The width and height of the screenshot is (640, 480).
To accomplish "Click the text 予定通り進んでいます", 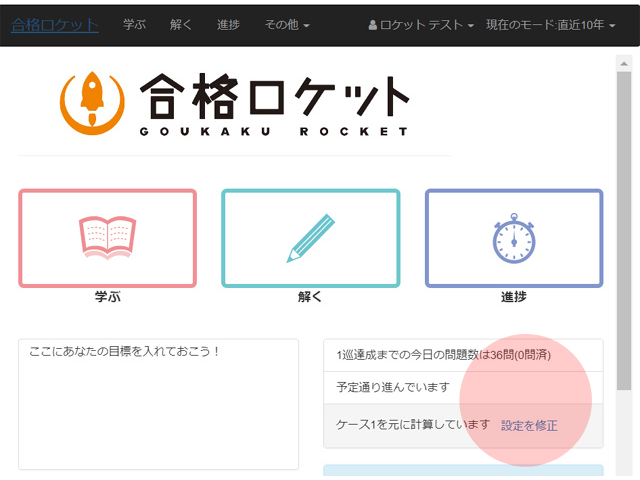I will [x=393, y=387].
